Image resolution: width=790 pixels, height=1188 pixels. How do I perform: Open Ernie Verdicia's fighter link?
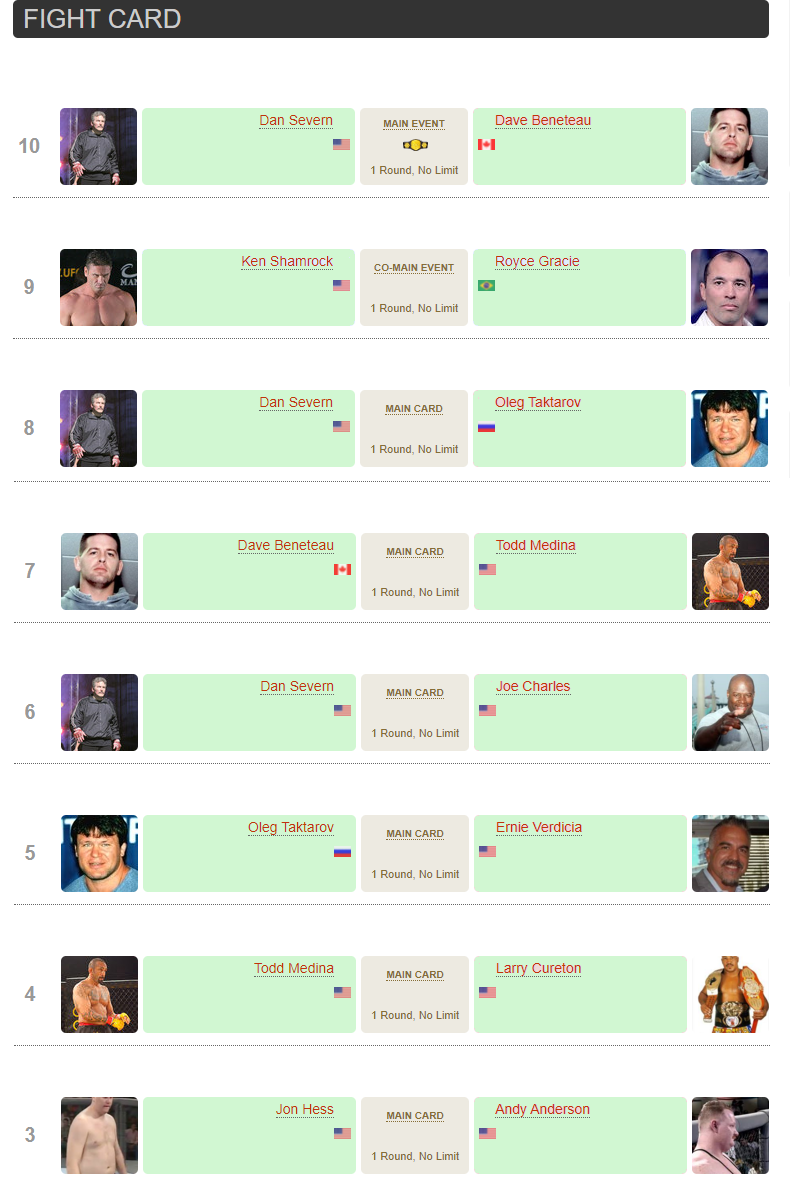[x=539, y=827]
